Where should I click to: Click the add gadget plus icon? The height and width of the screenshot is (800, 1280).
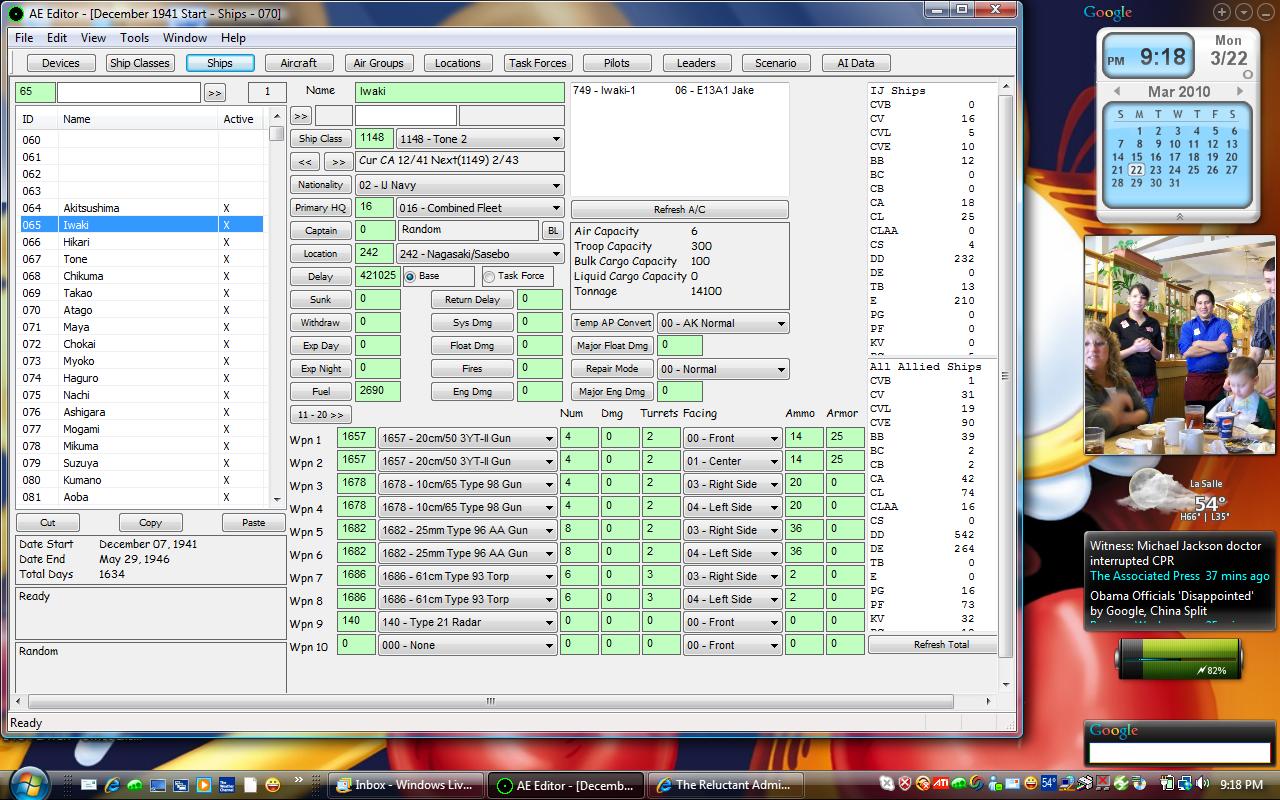coord(1222,12)
